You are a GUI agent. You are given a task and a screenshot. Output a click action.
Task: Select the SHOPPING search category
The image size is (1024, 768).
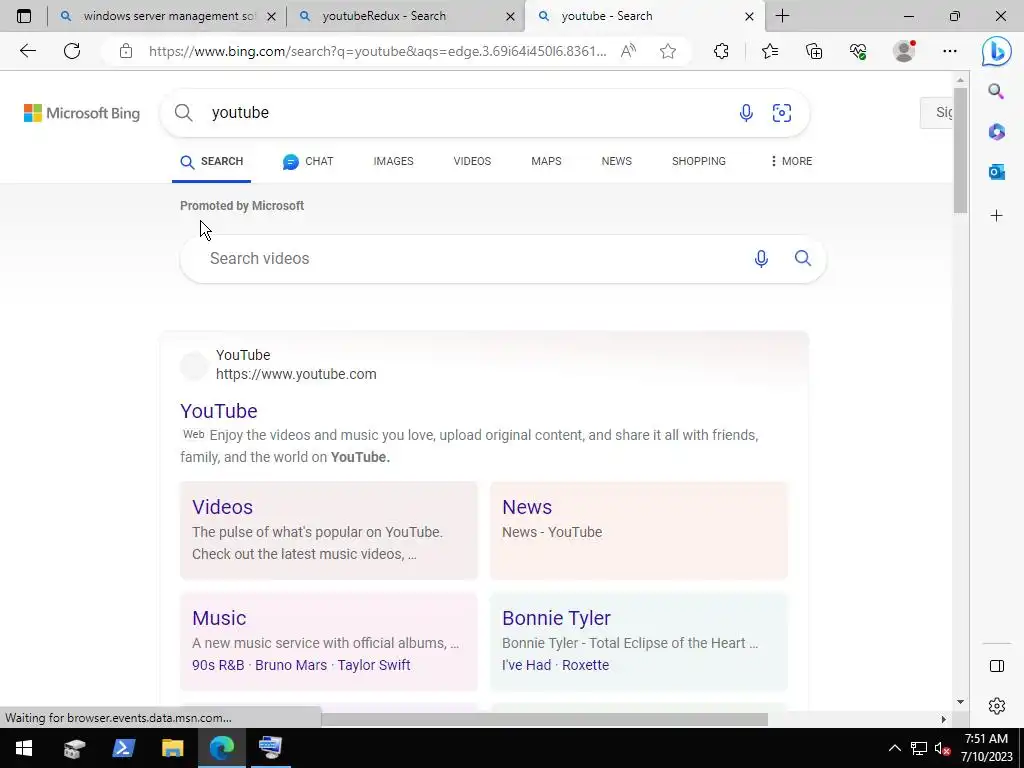[x=699, y=161]
